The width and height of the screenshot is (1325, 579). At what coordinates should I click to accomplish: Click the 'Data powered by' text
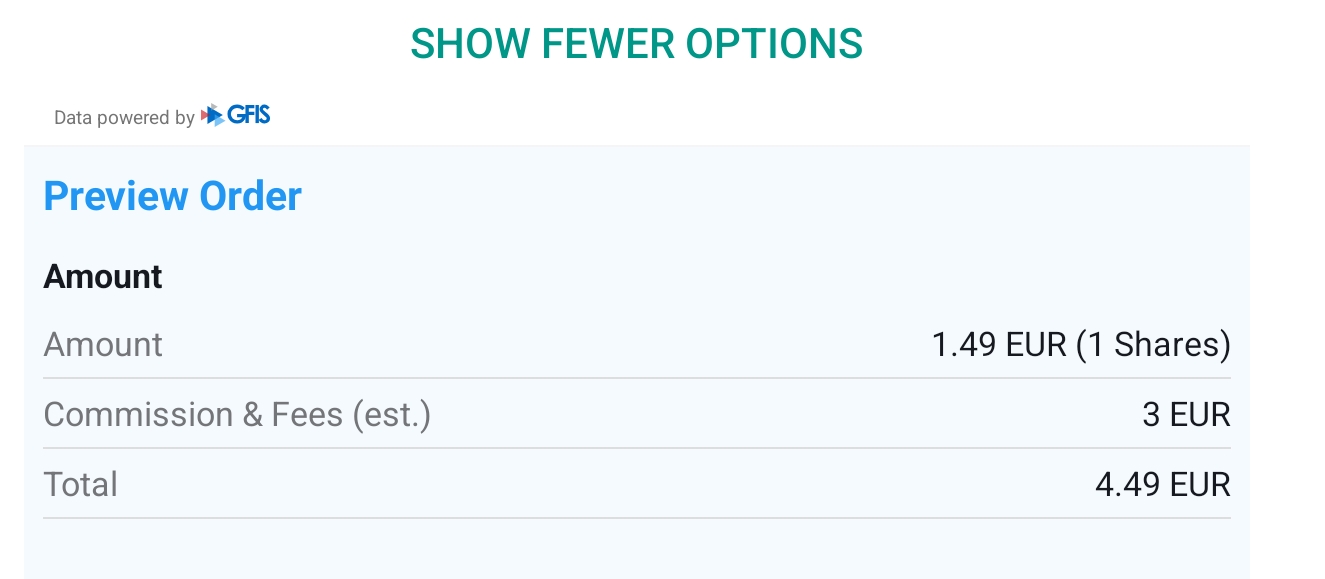124,118
